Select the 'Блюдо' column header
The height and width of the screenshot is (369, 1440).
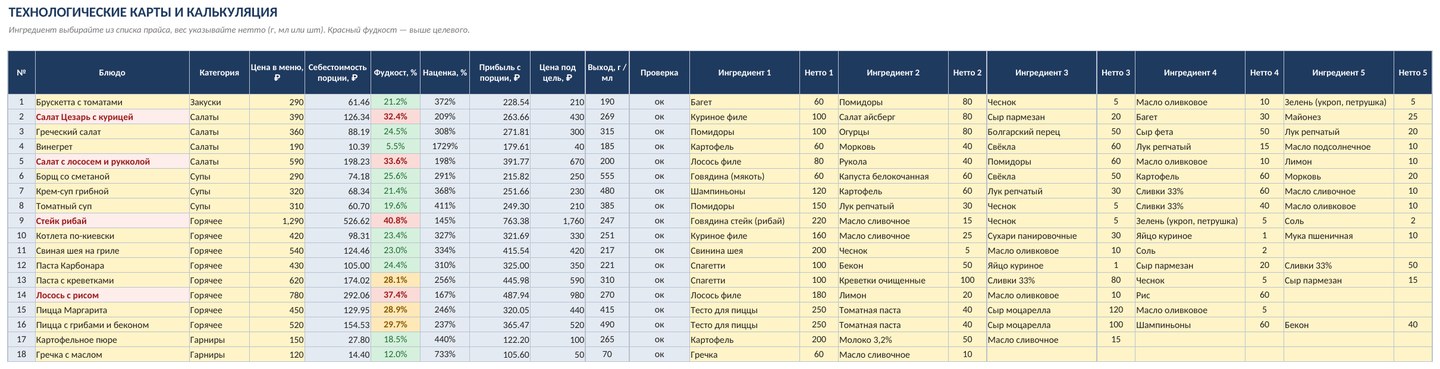click(x=112, y=73)
